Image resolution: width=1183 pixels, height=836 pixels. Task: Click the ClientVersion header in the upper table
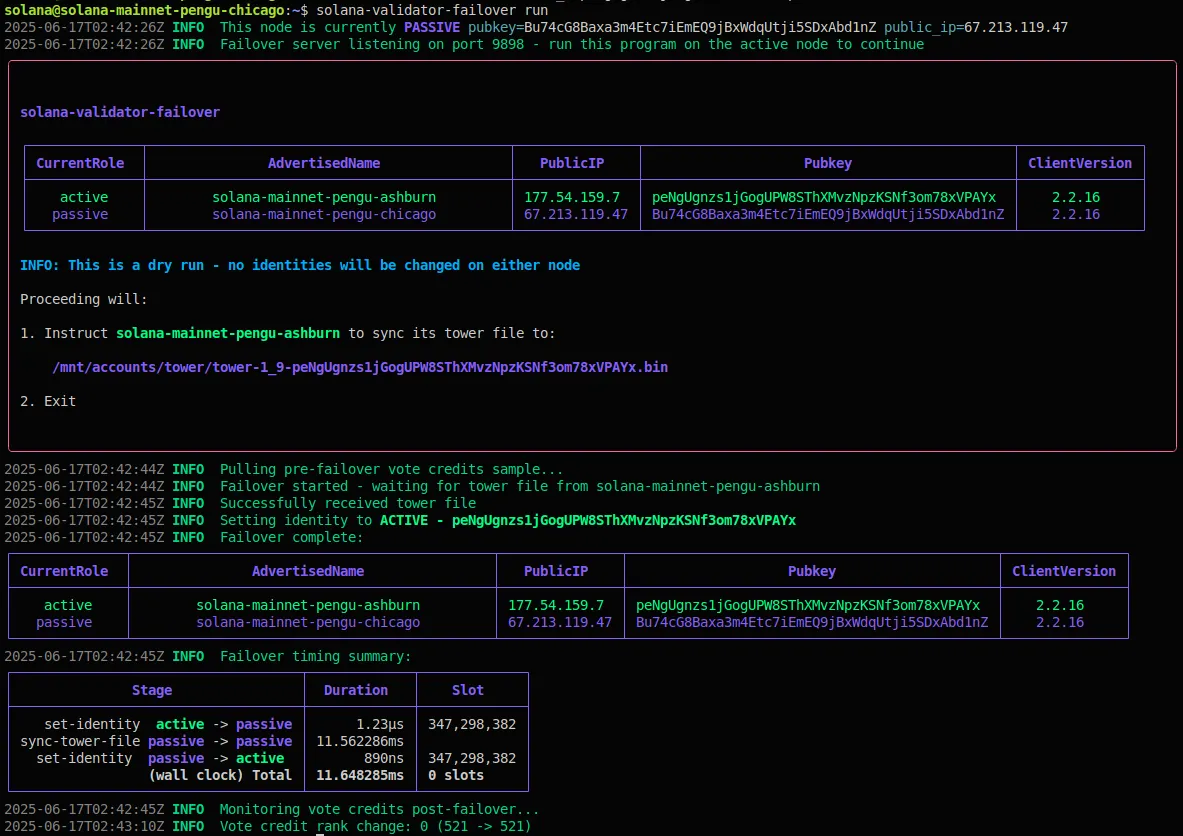pyautogui.click(x=1080, y=163)
